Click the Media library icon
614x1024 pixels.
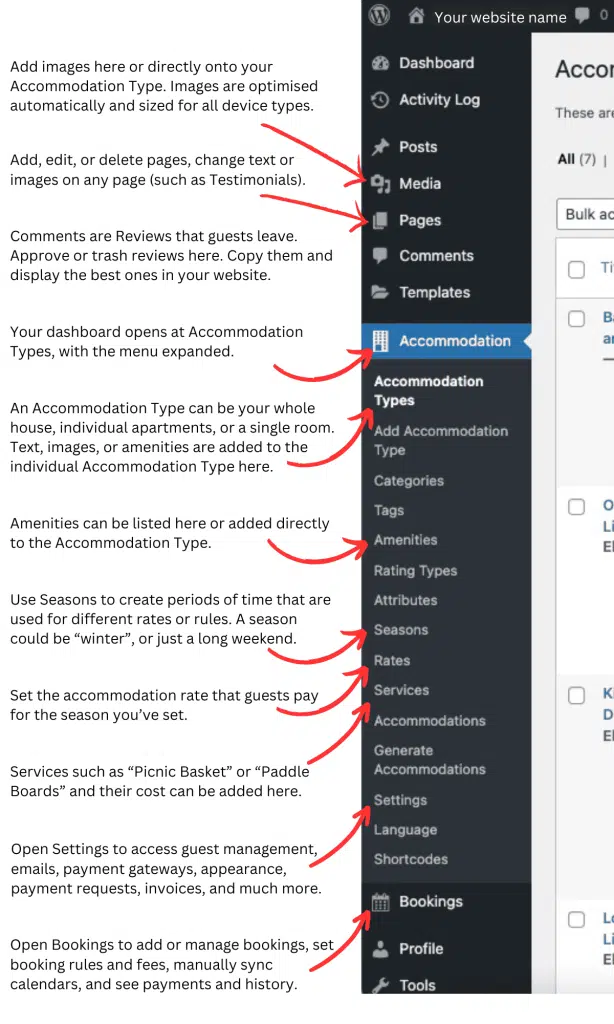click(x=380, y=184)
